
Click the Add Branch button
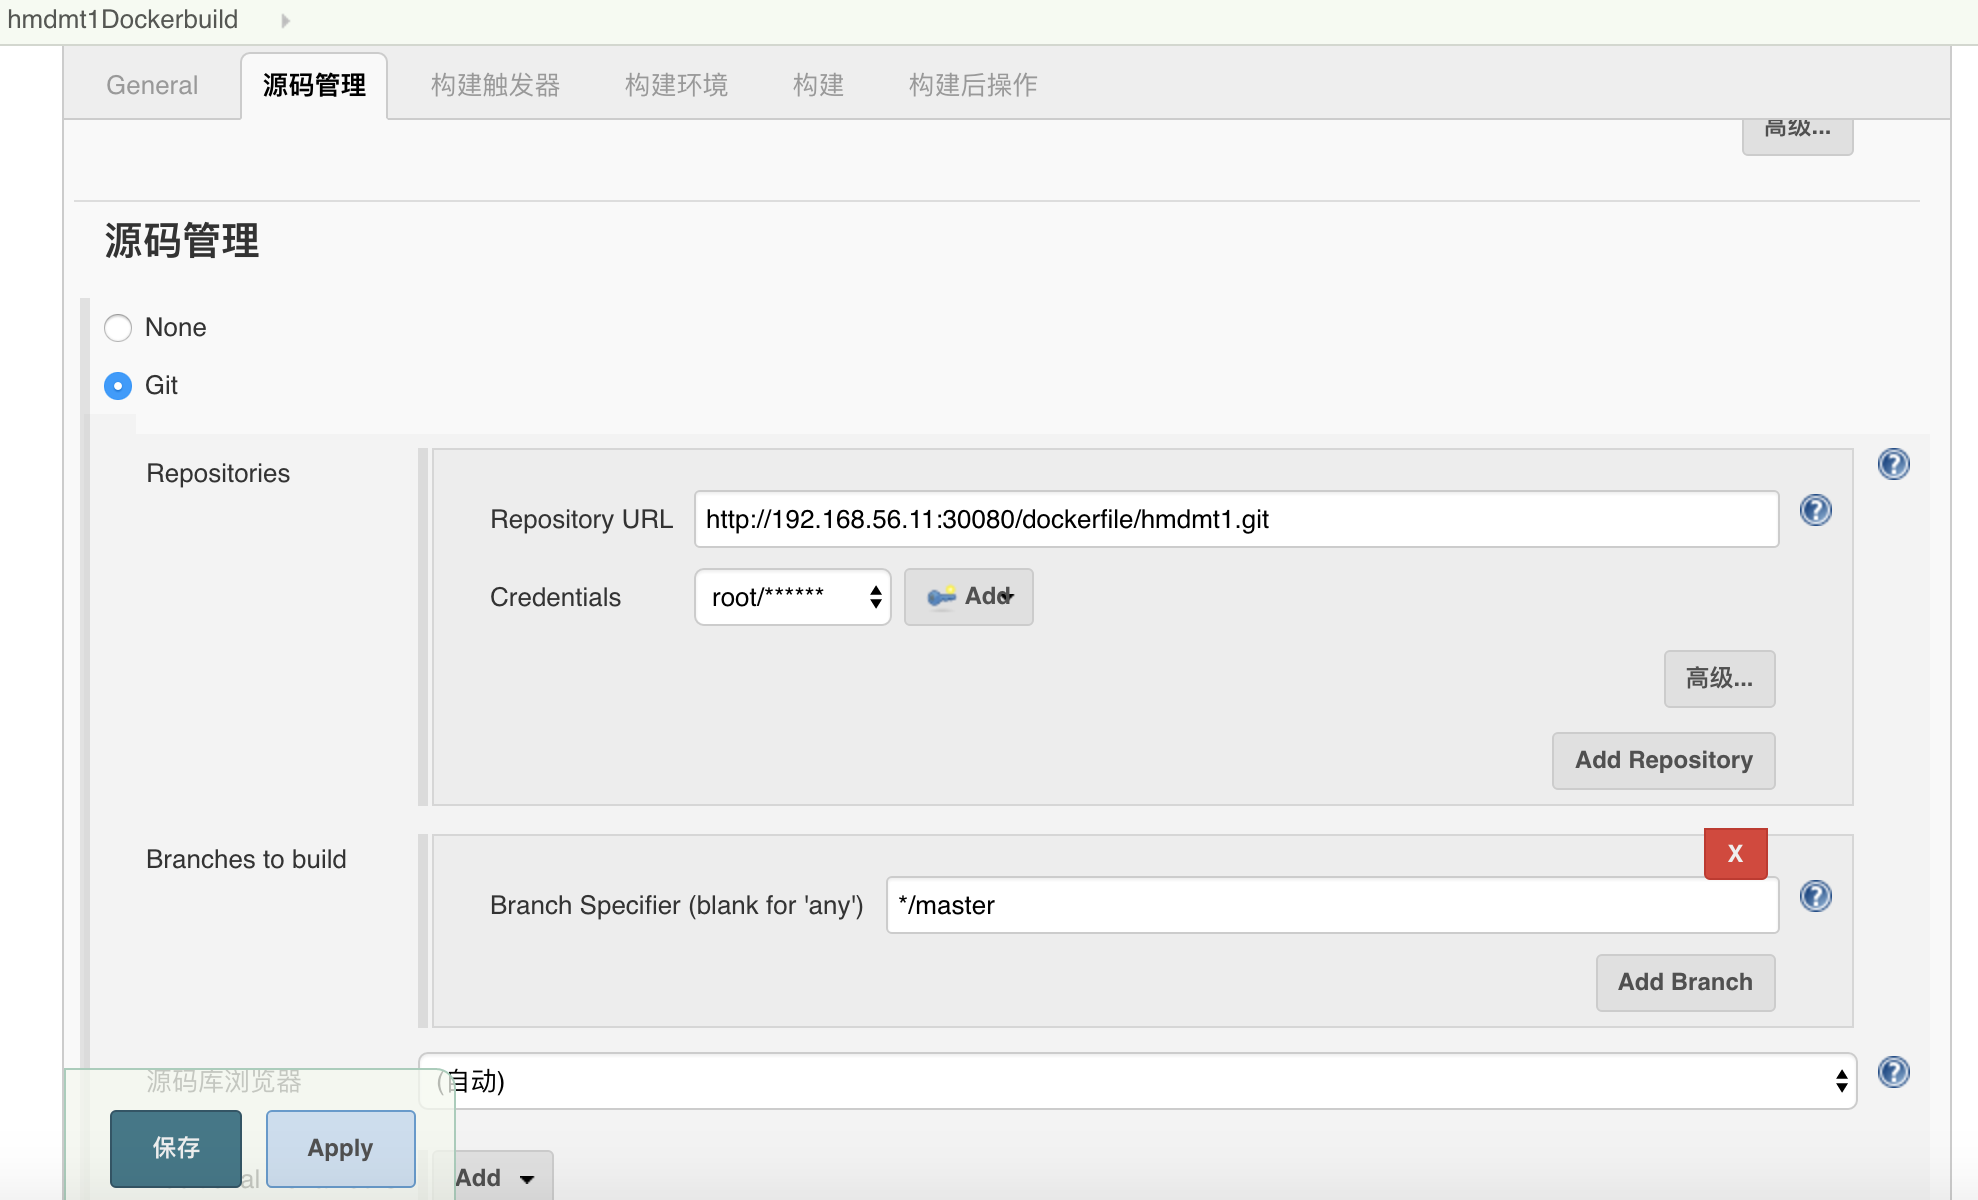(1685, 982)
